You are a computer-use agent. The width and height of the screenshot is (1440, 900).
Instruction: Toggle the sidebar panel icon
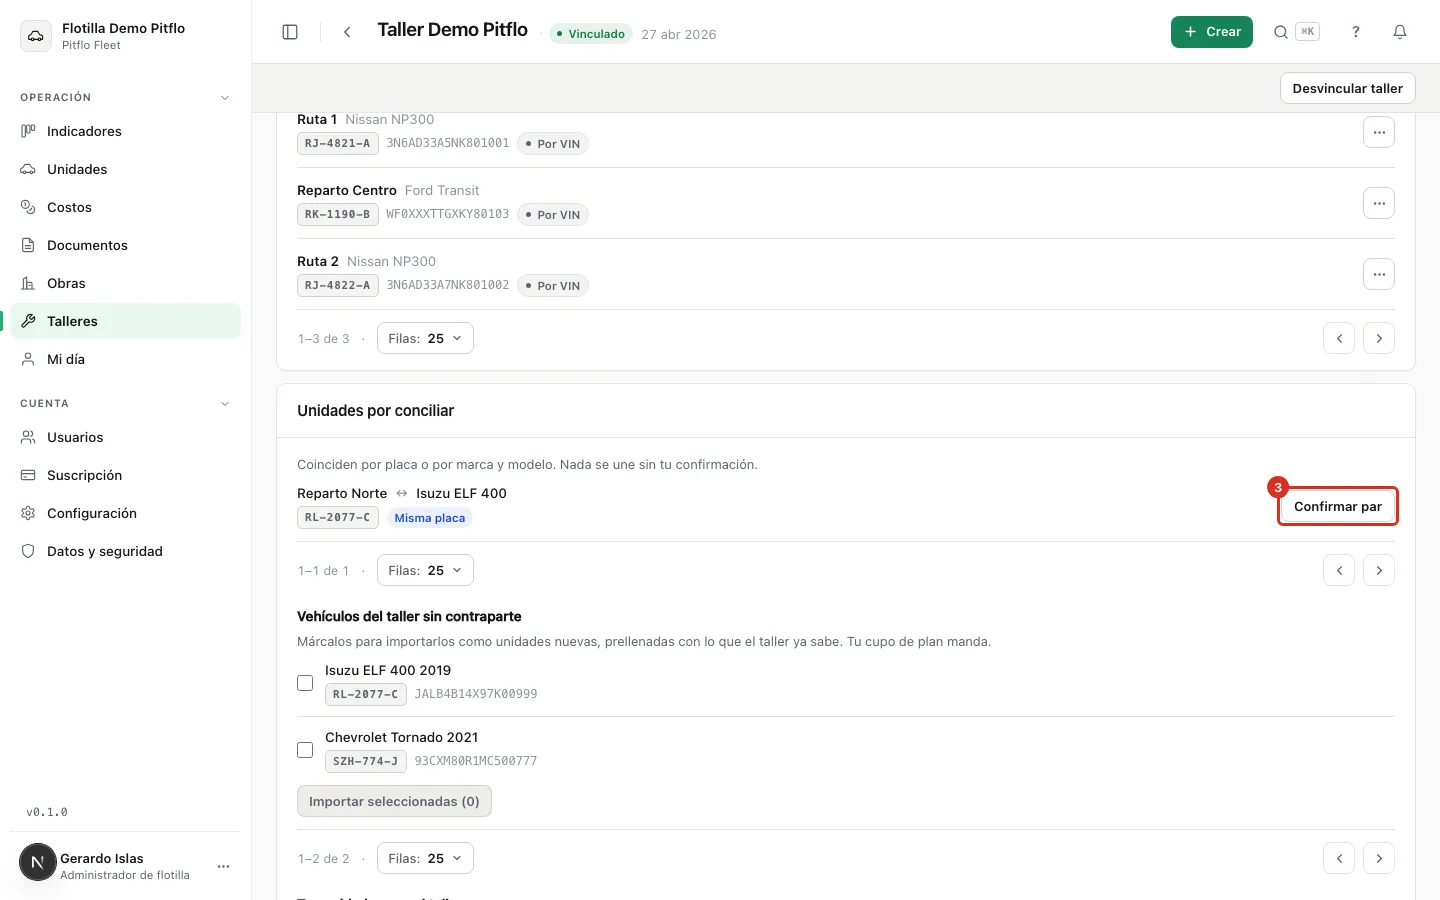coord(290,32)
